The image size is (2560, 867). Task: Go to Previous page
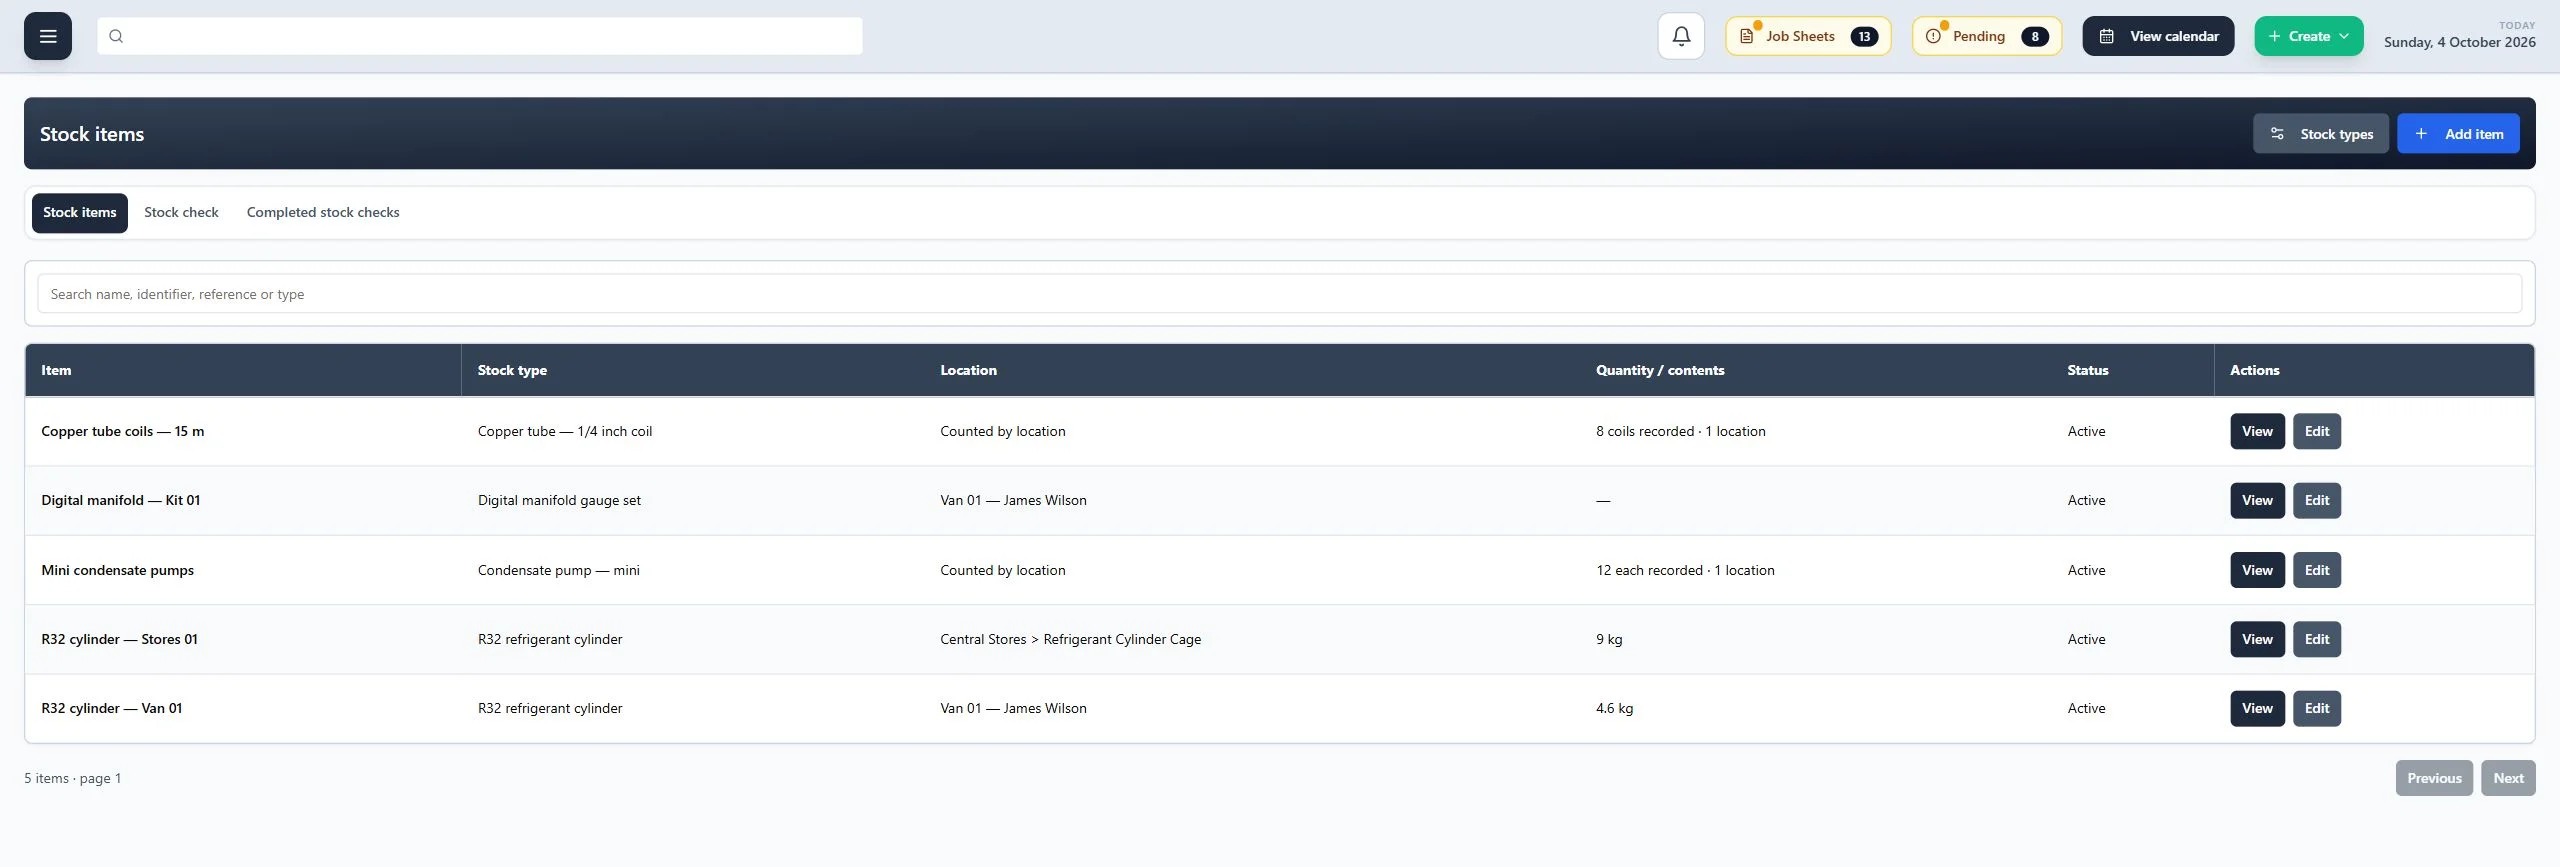coord(2434,779)
